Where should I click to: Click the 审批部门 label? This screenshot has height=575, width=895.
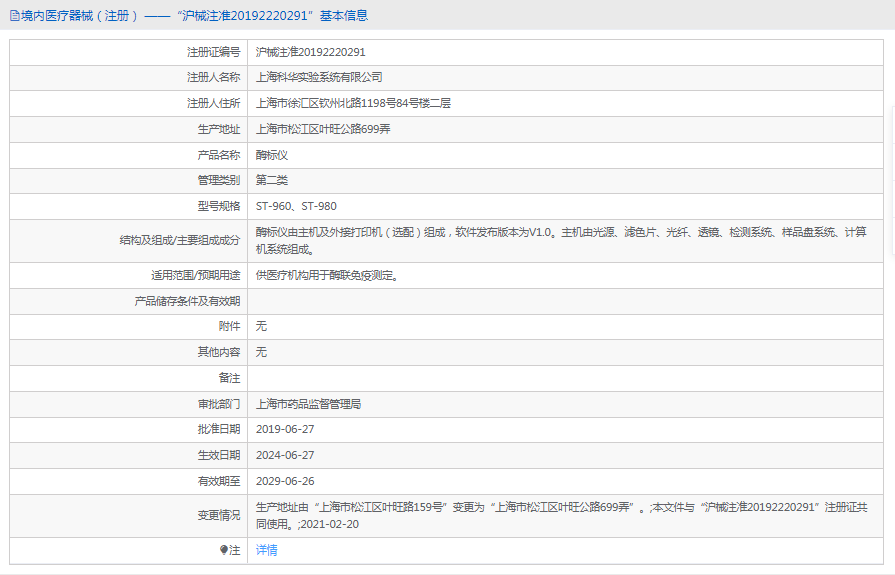(219, 404)
